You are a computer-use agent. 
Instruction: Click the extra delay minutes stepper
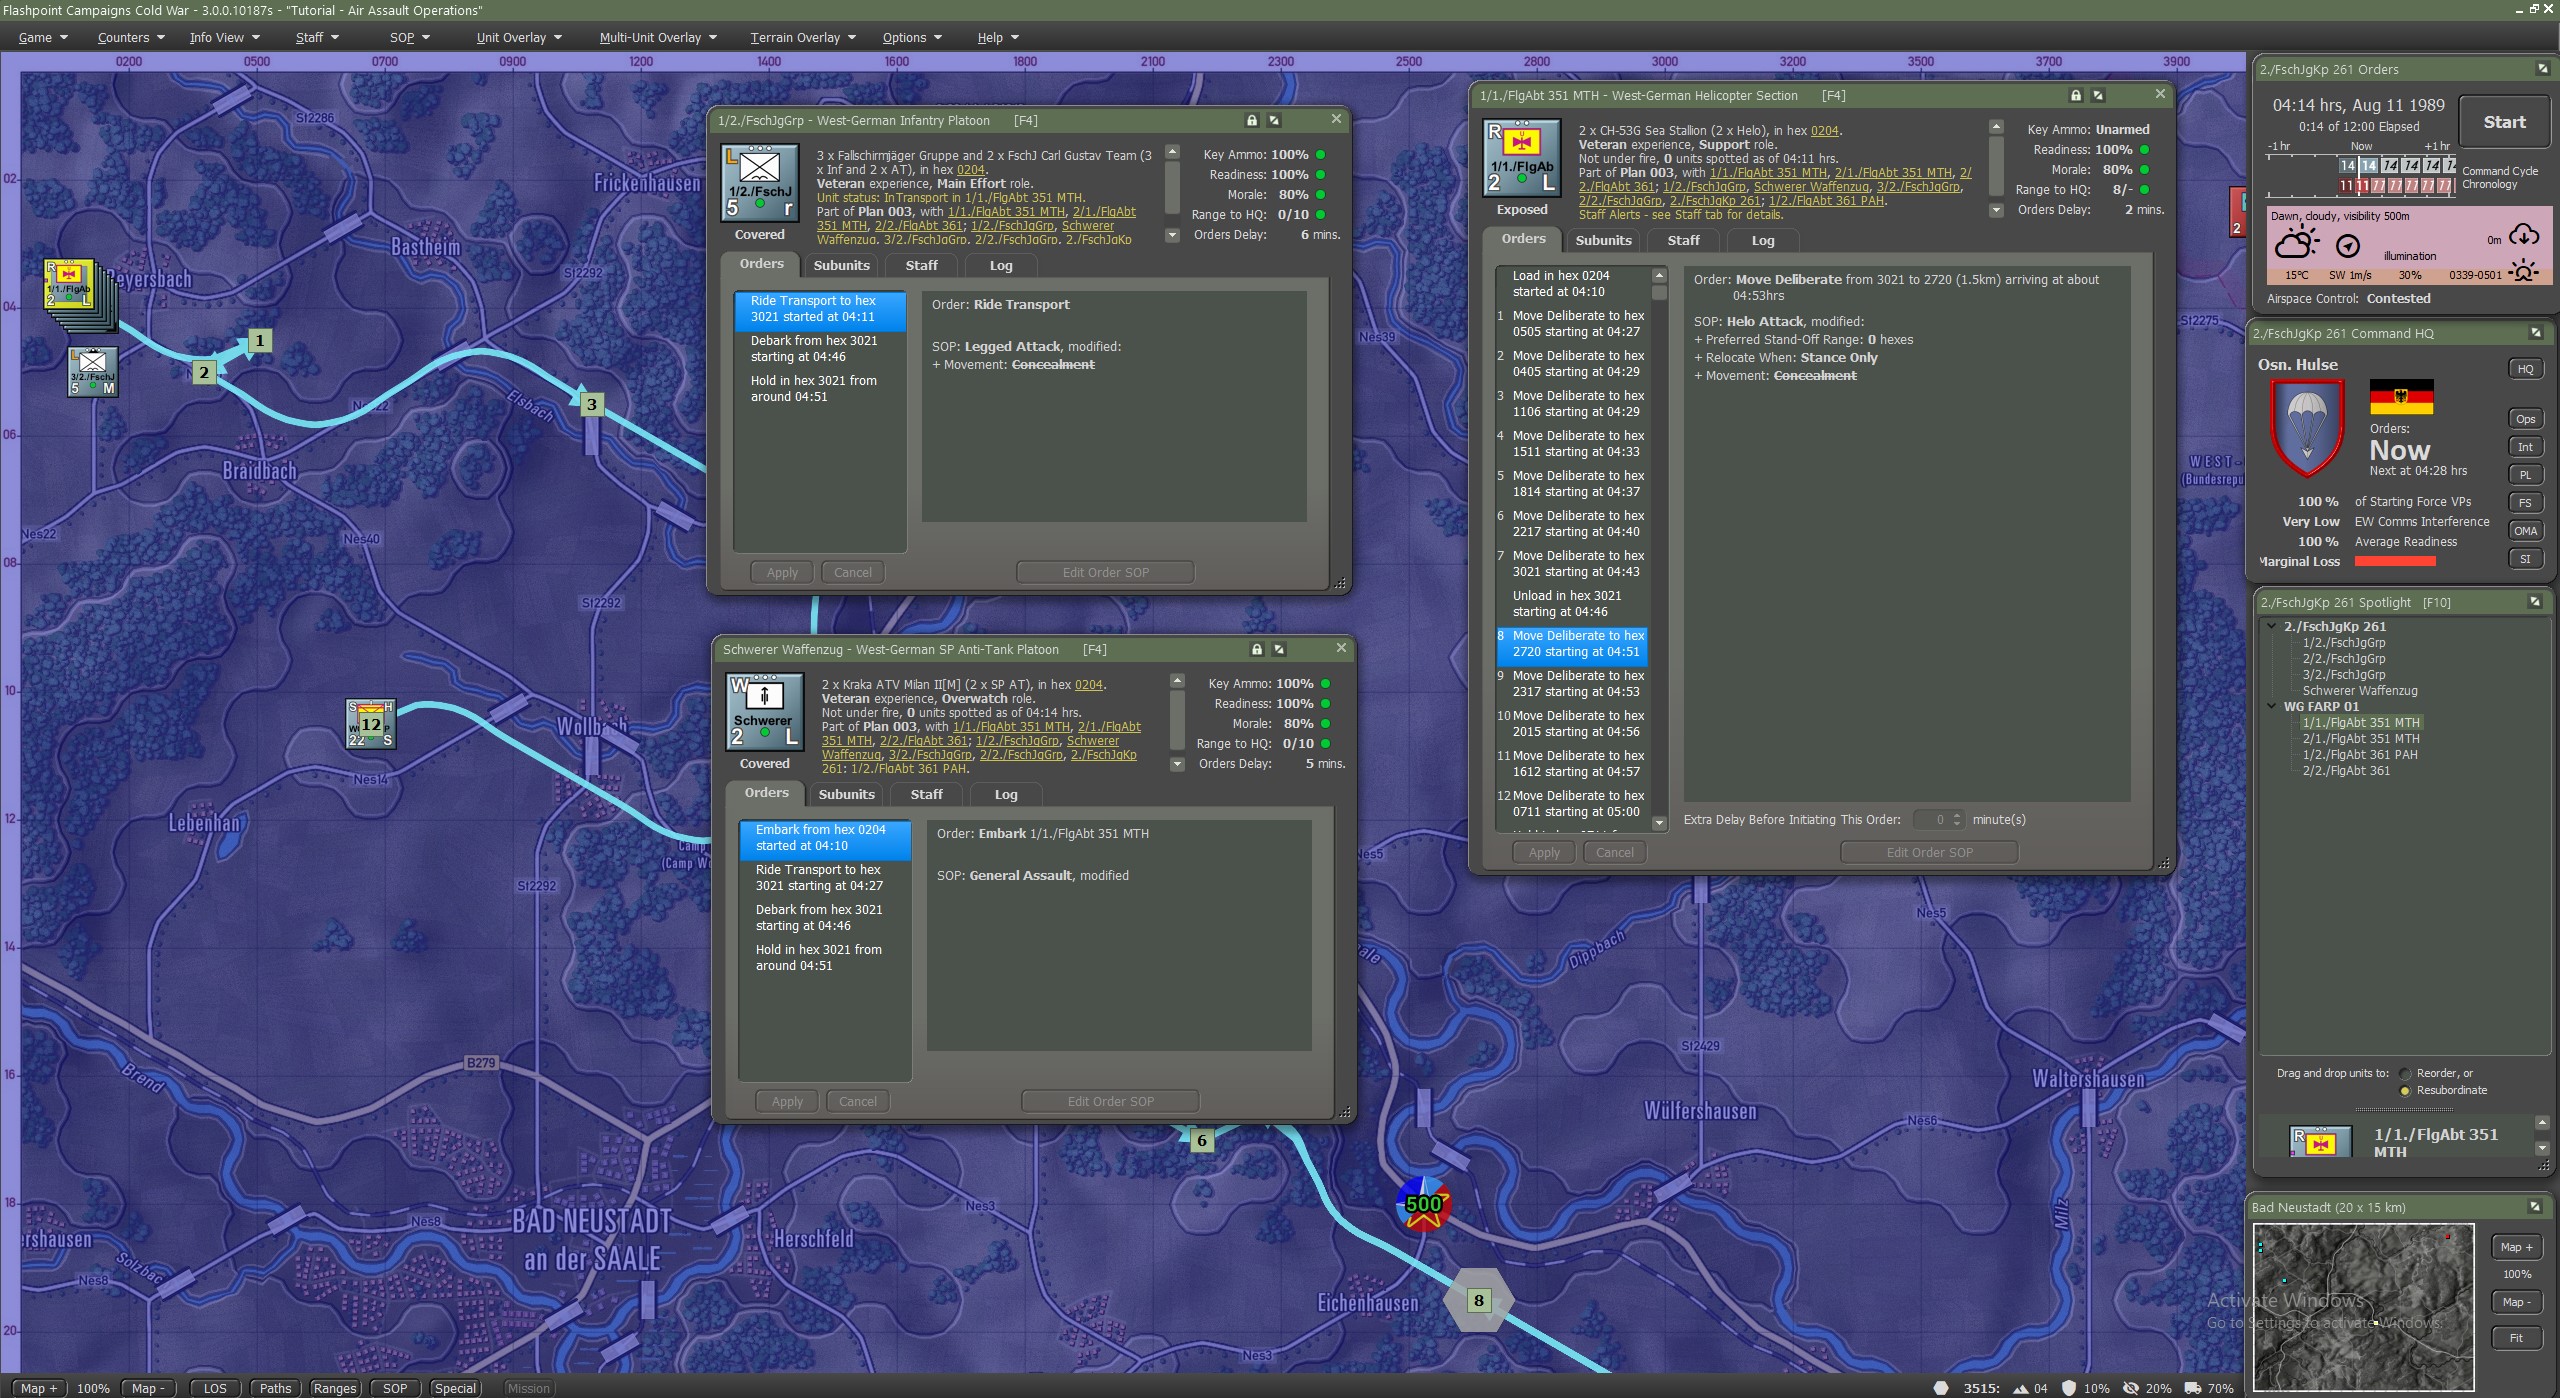(1956, 820)
